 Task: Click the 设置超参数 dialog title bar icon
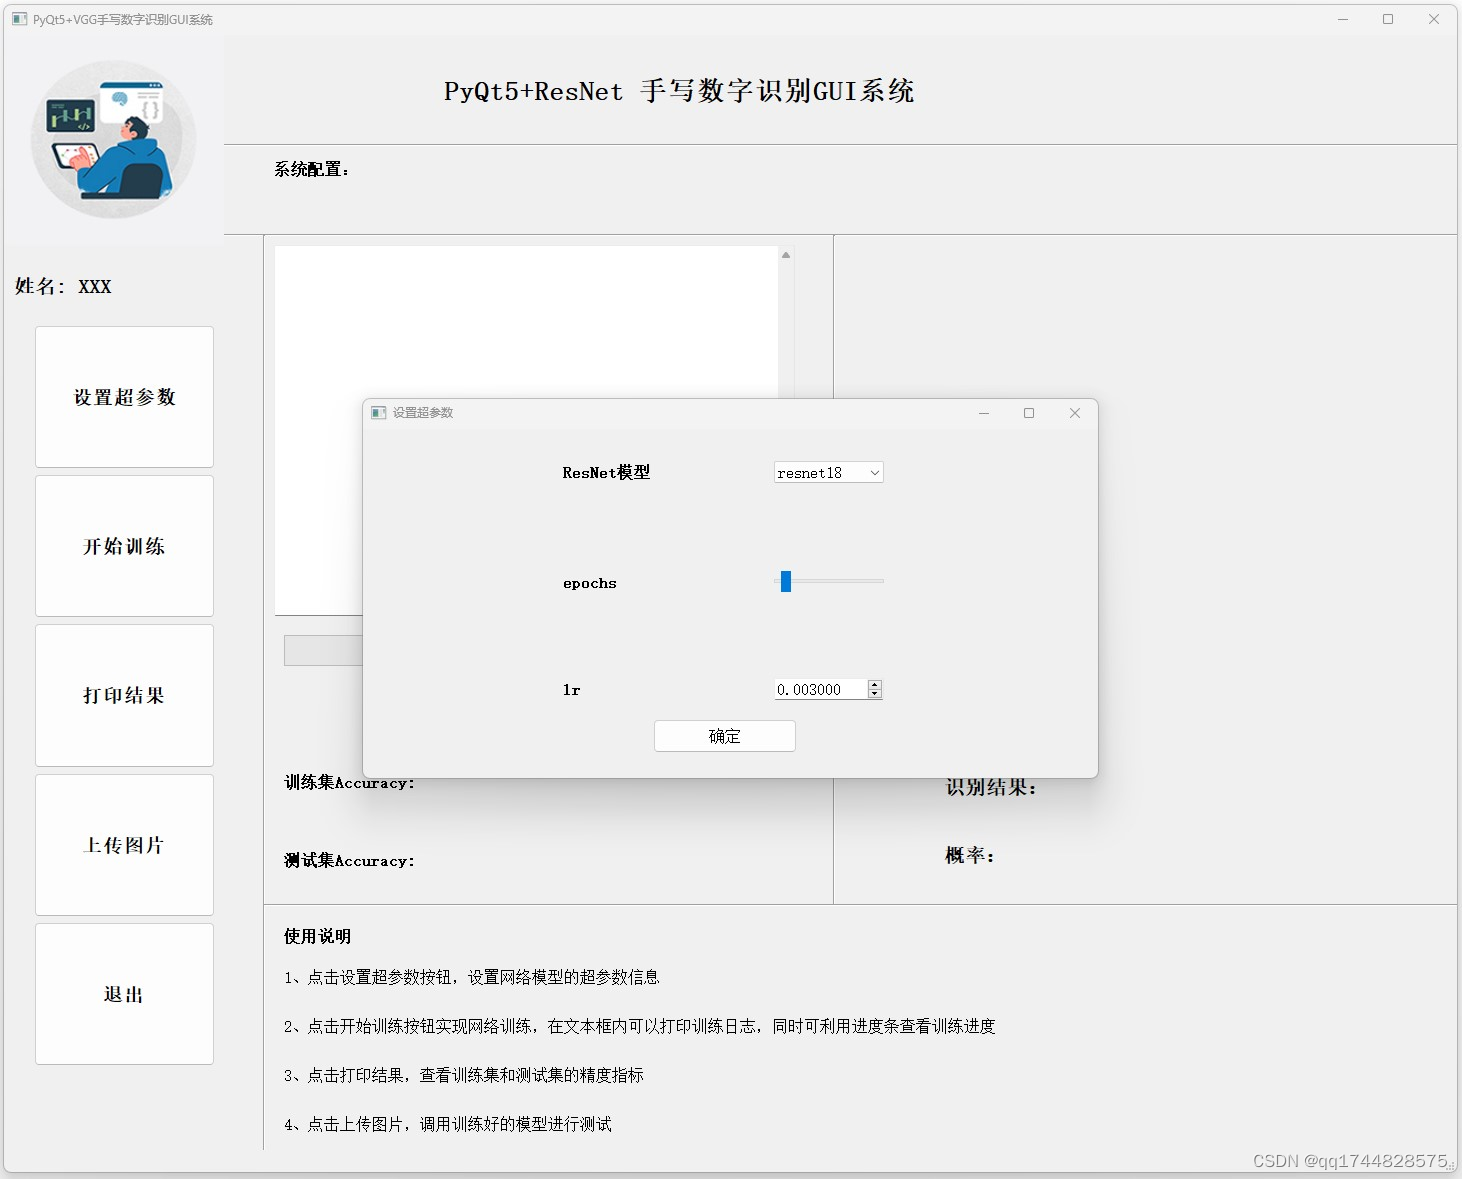[379, 412]
